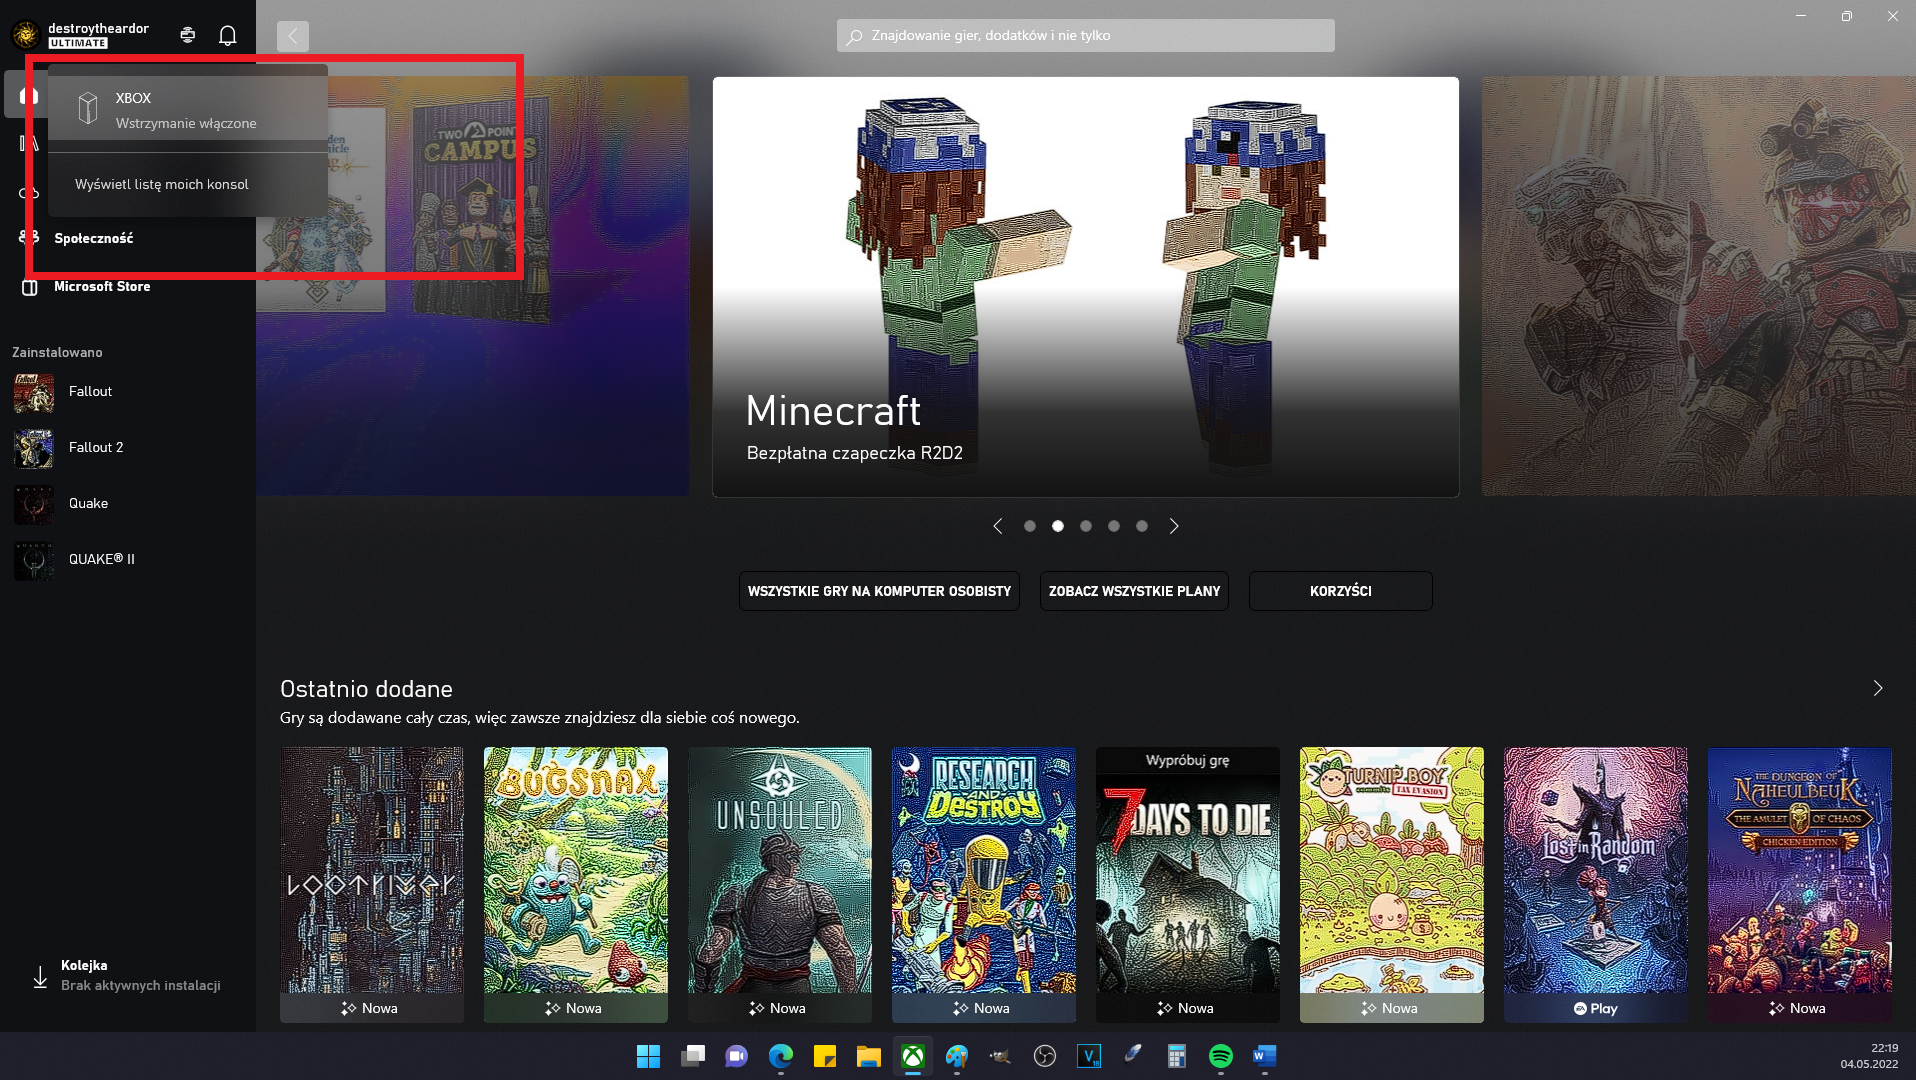Click Zobacz wszystkie plany button
Screen dimensions: 1916x1080
point(1133,591)
